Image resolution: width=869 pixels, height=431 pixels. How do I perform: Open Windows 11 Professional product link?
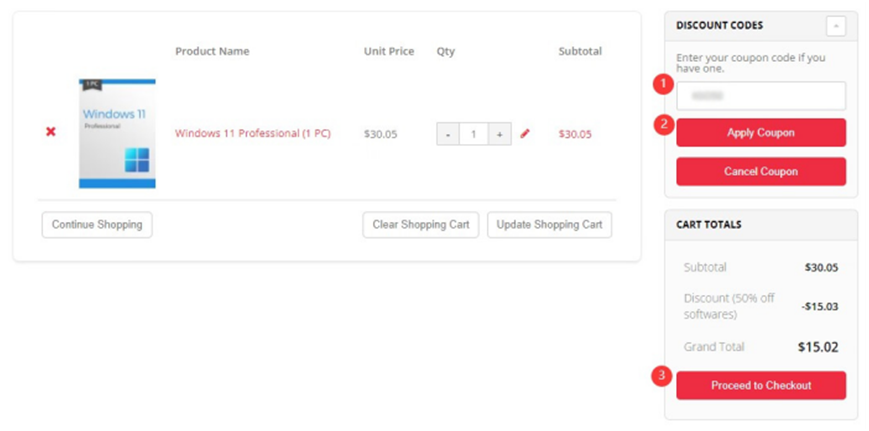pos(253,134)
